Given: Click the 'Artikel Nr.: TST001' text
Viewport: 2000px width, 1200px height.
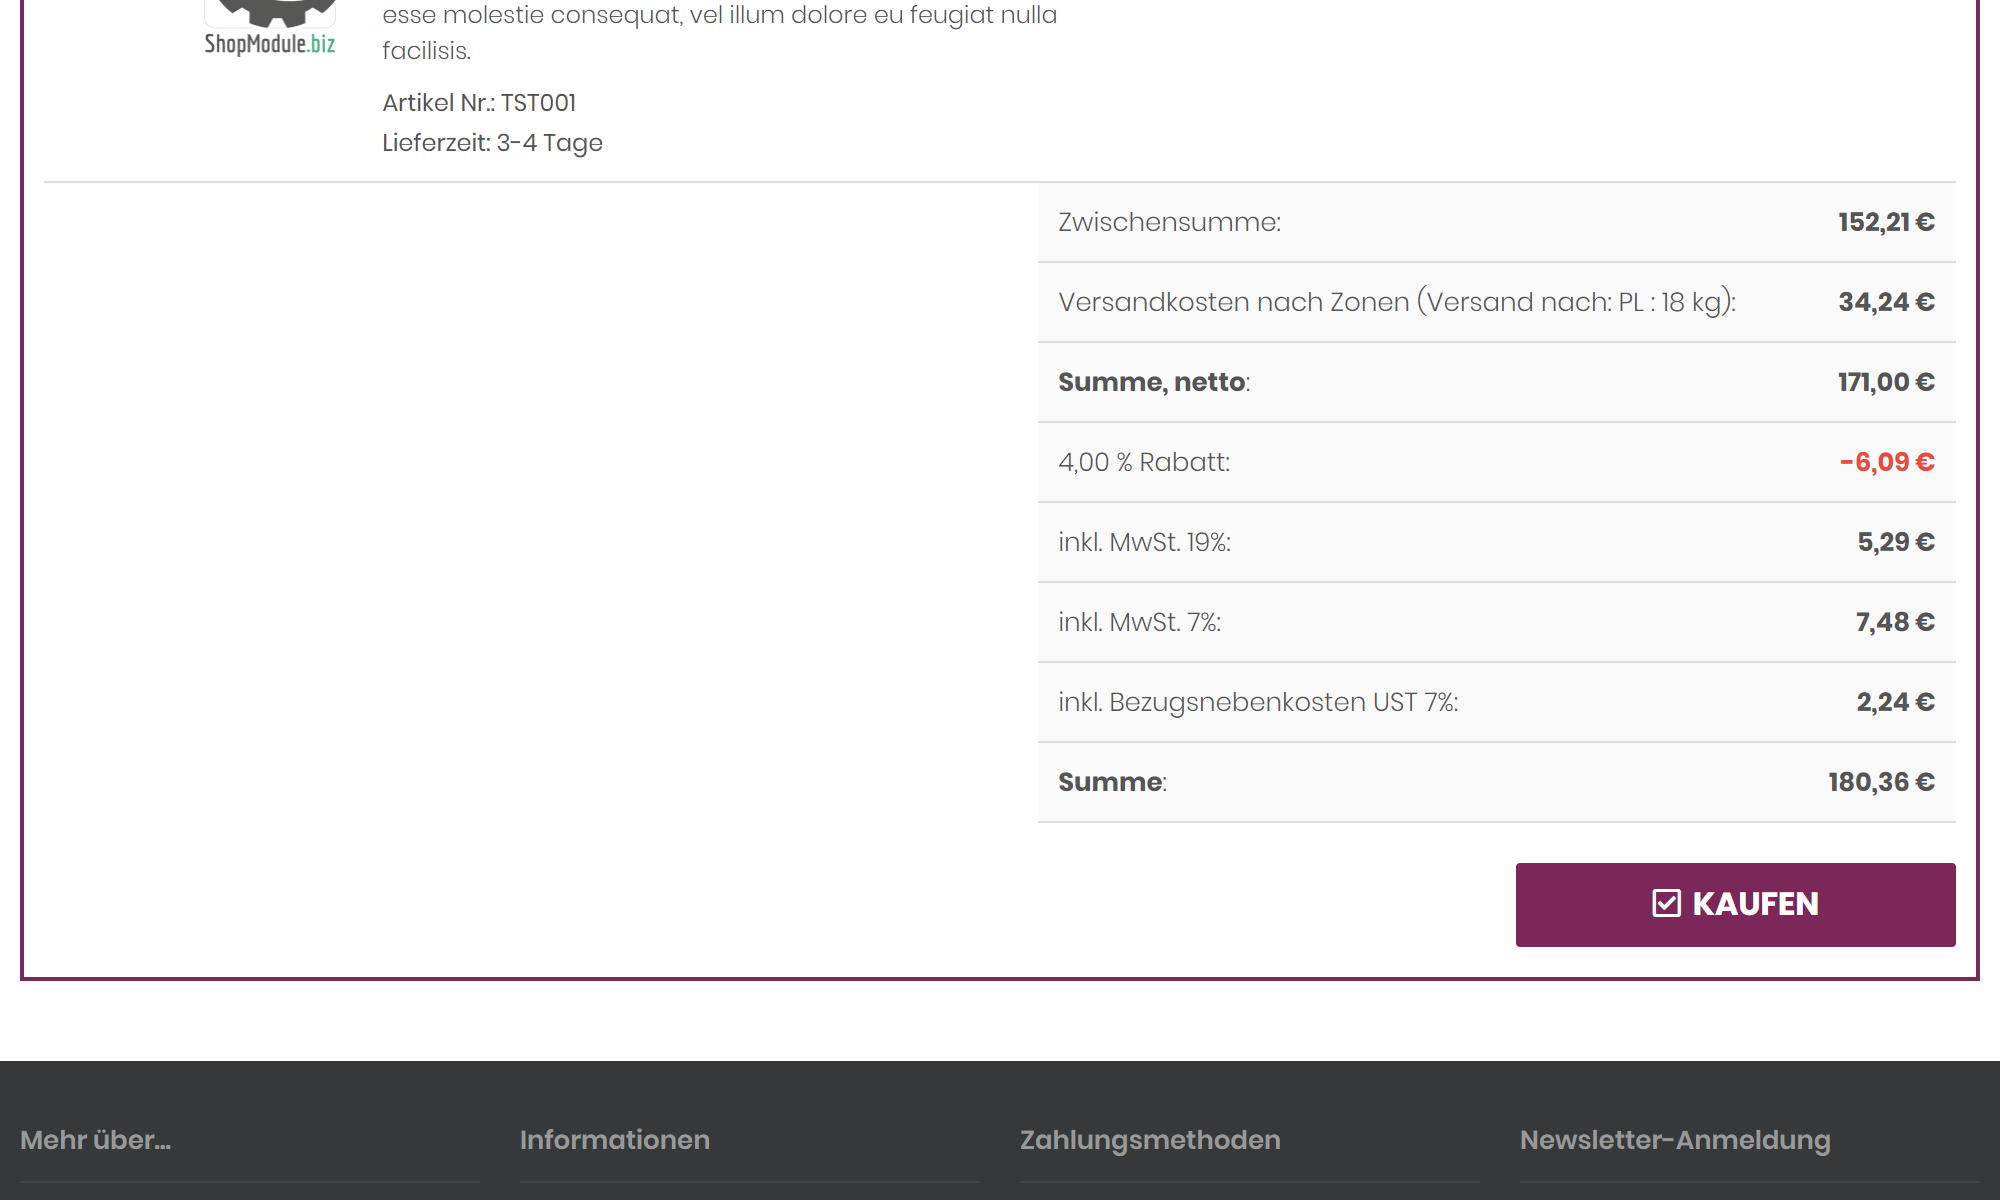Looking at the screenshot, I should (x=479, y=103).
